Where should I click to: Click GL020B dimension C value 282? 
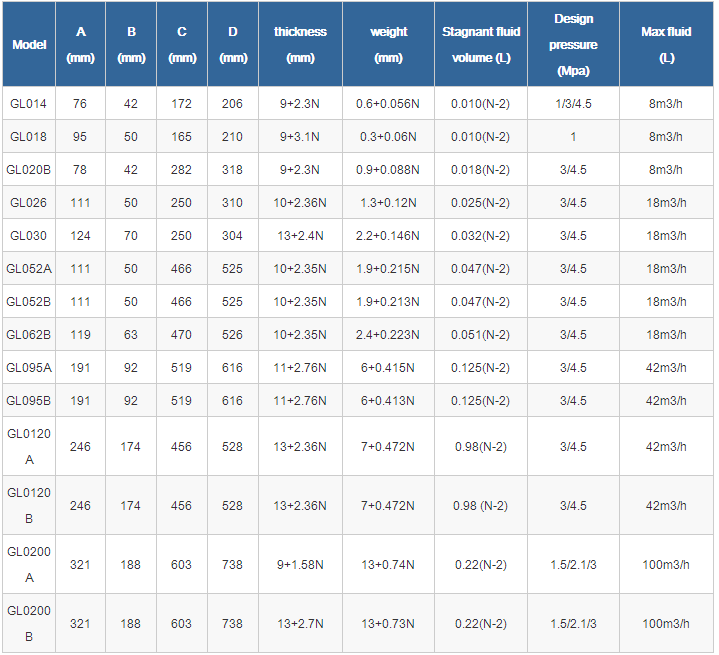click(x=182, y=170)
